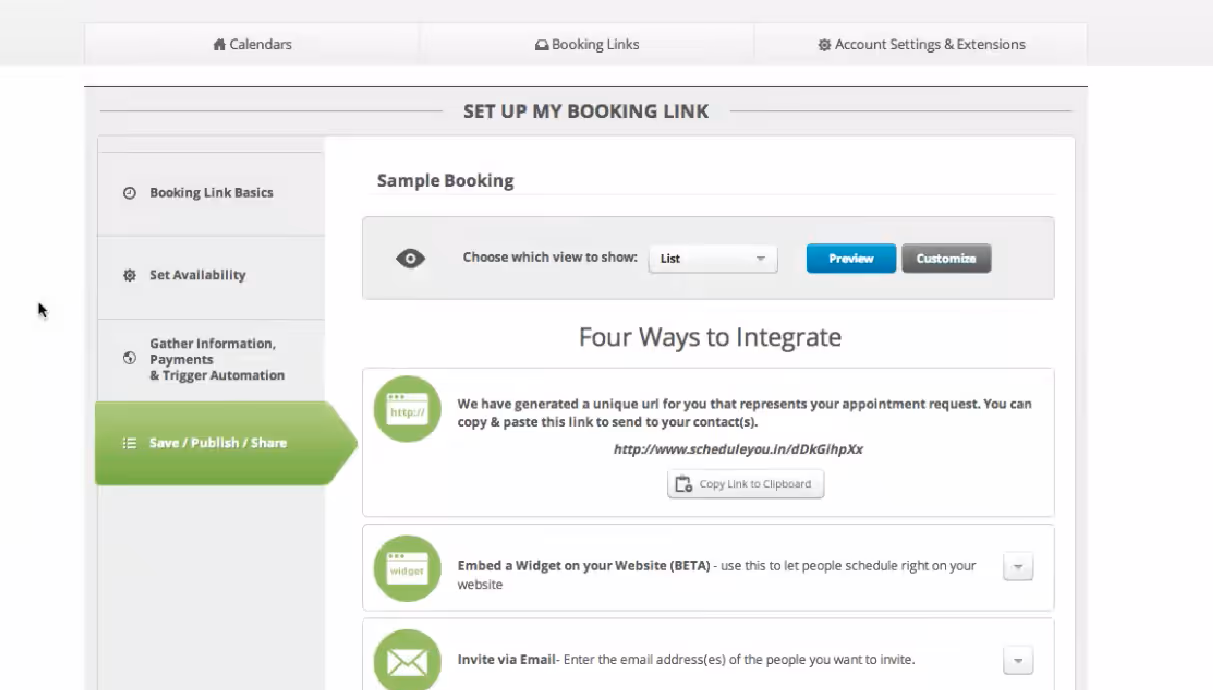The width and height of the screenshot is (1213, 690).
Task: Expand the Invite via Email options
Action: (x=1017, y=660)
